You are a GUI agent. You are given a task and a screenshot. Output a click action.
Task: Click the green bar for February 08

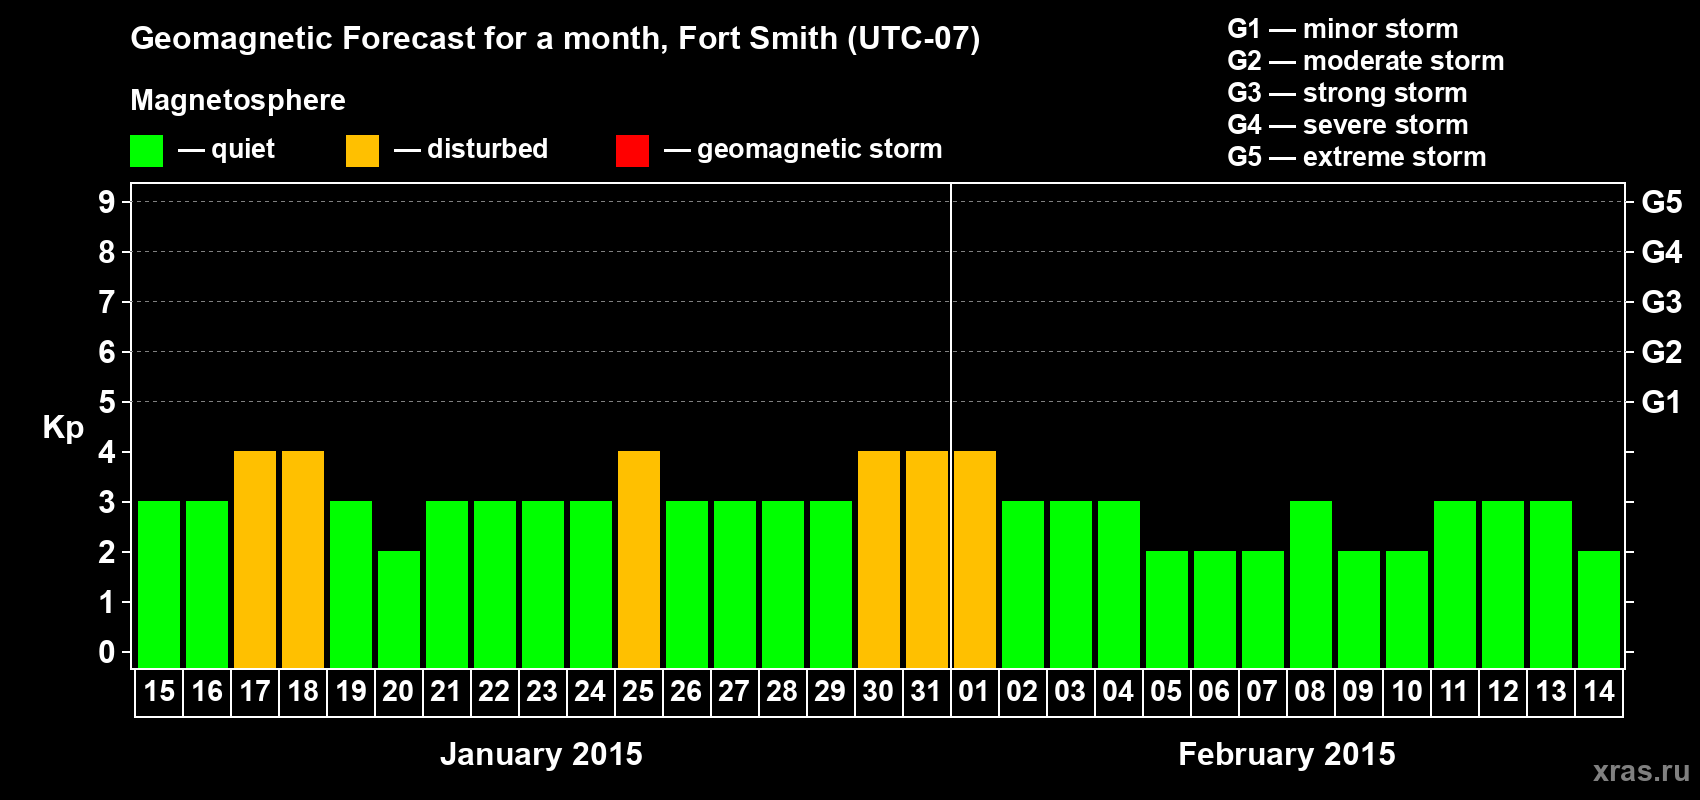tap(1311, 584)
